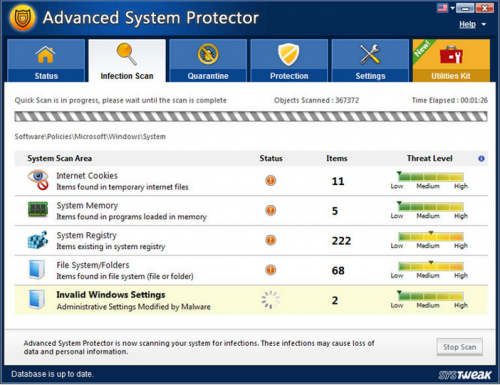This screenshot has height=385, width=500.
Task: Select the Invalid Windows Settings row title
Action: tap(111, 295)
